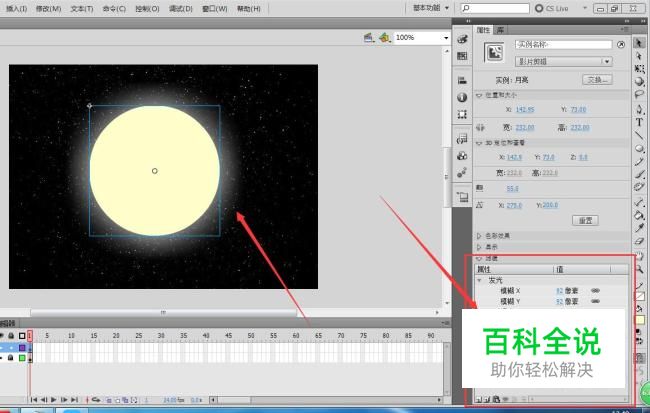Open the 文本(T) menu

click(82, 8)
